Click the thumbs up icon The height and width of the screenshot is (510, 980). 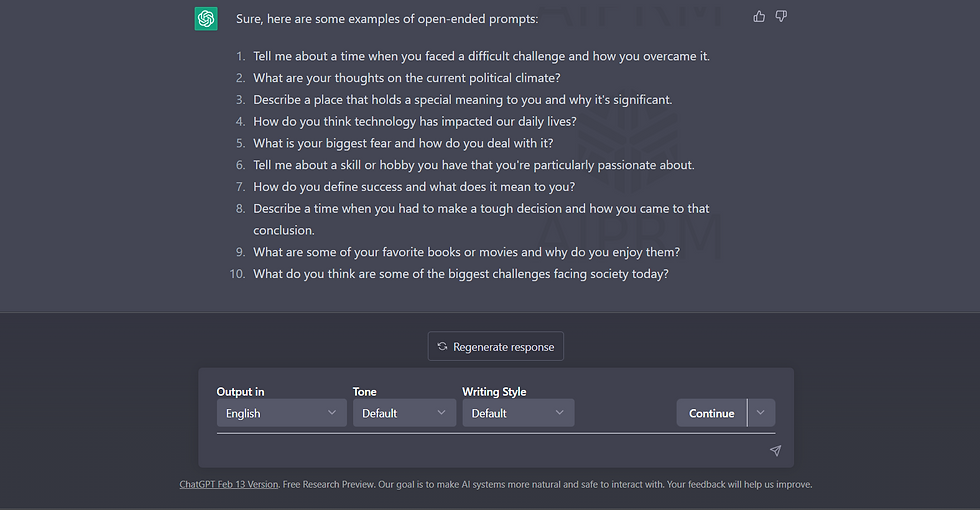pos(759,17)
